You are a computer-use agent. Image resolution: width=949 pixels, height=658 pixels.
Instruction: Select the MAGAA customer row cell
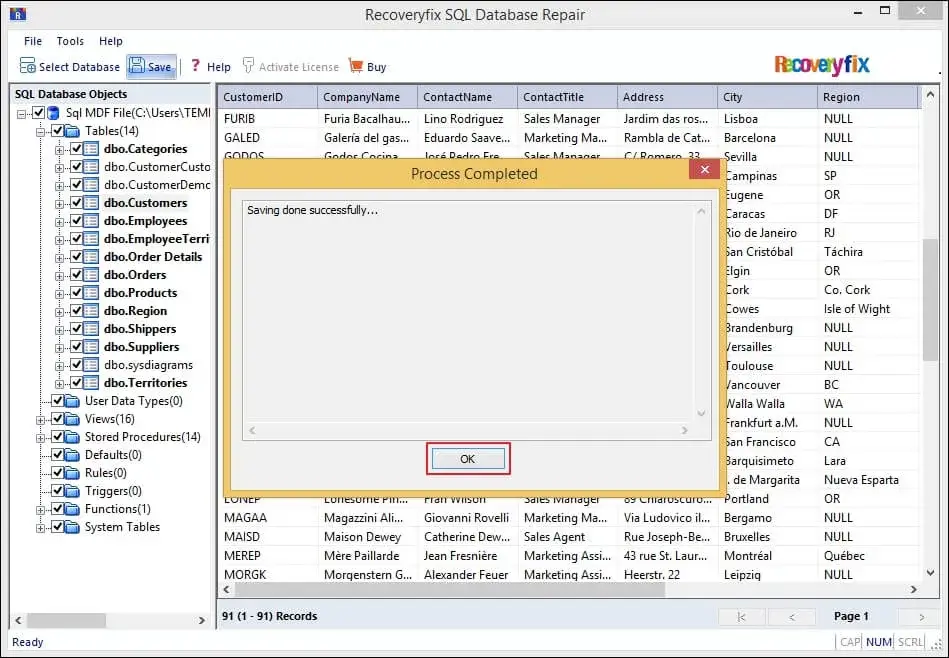click(x=268, y=518)
